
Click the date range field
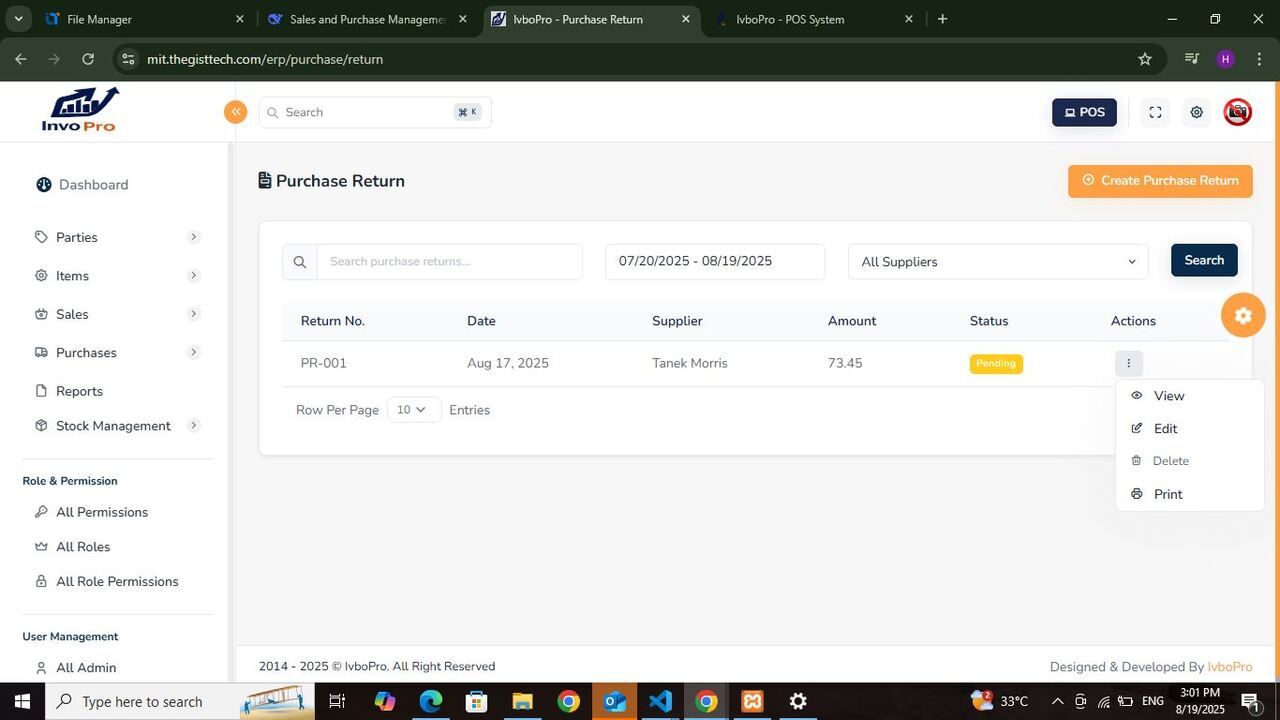click(714, 261)
